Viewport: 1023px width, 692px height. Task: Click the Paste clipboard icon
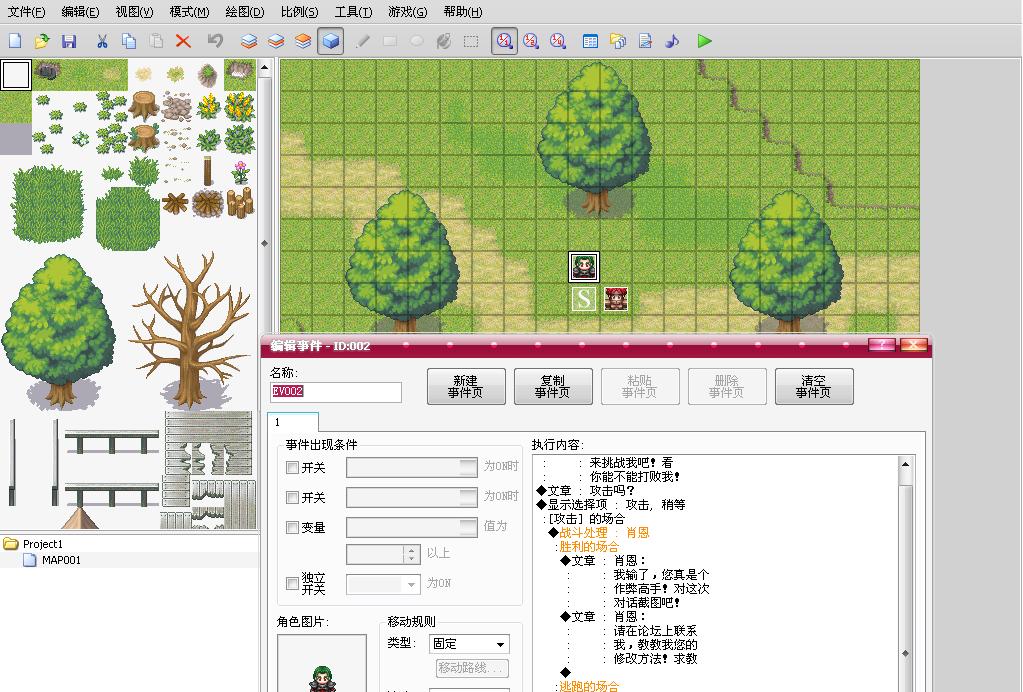(156, 41)
